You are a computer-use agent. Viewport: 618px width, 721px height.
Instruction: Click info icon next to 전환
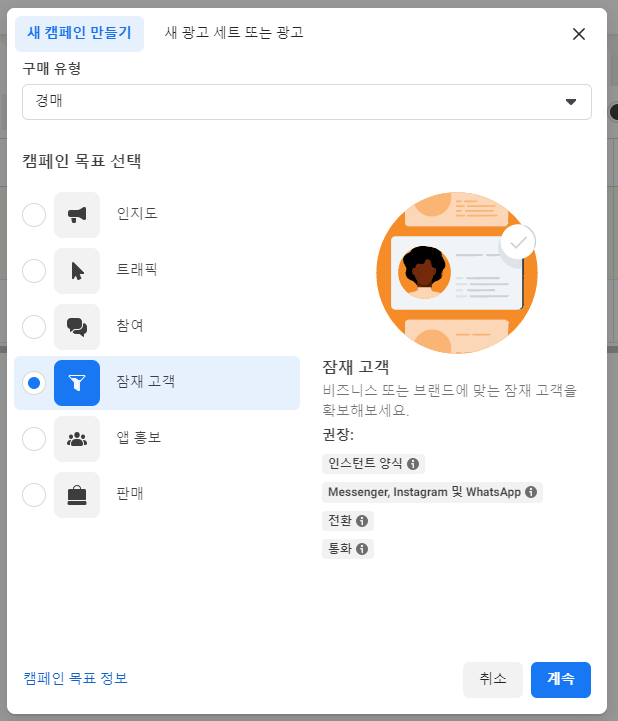362,521
